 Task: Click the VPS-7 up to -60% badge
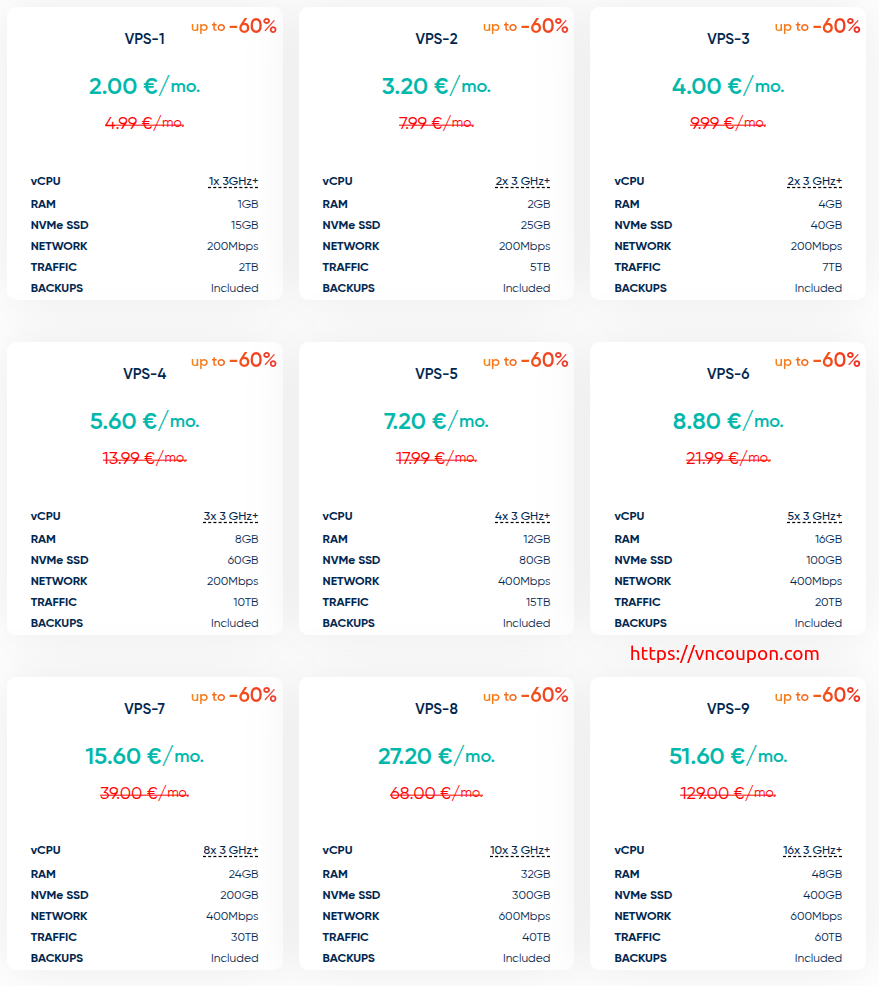[x=233, y=695]
